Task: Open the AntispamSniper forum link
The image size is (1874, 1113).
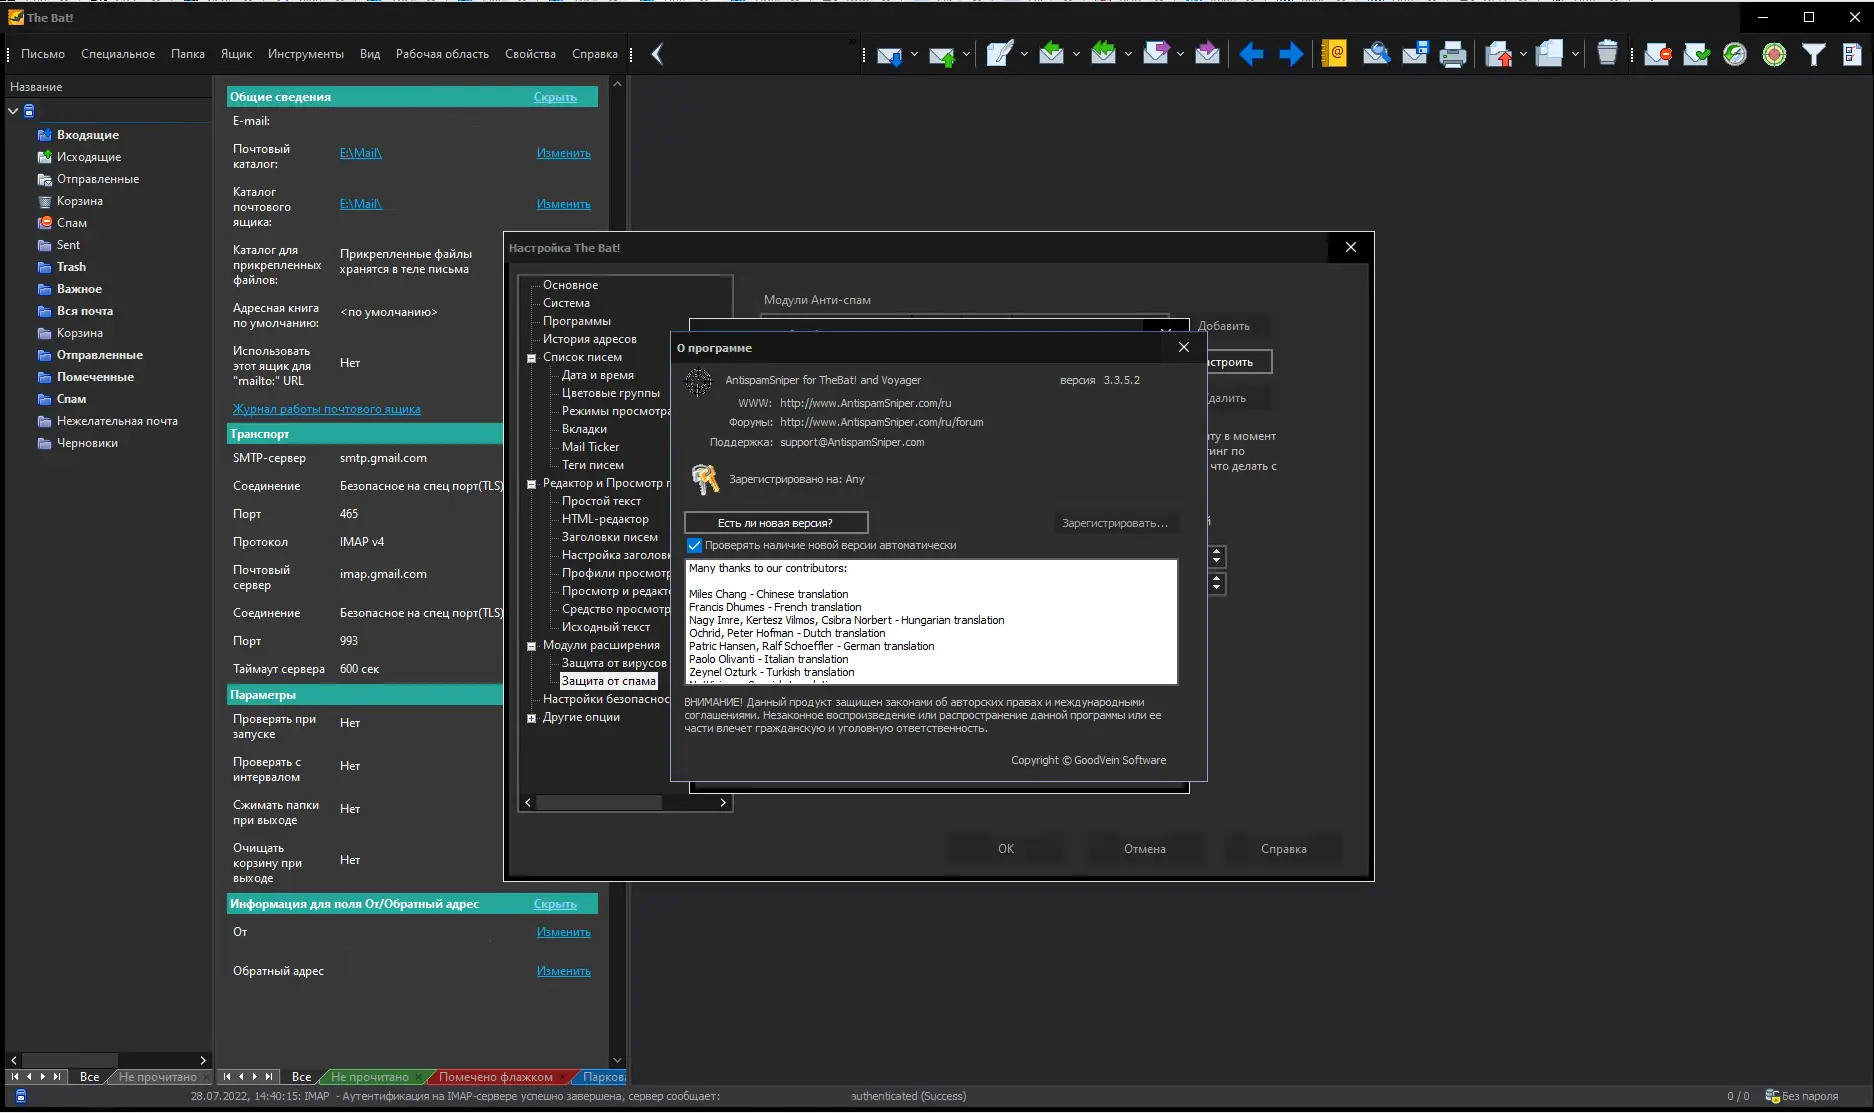Action: (x=882, y=422)
